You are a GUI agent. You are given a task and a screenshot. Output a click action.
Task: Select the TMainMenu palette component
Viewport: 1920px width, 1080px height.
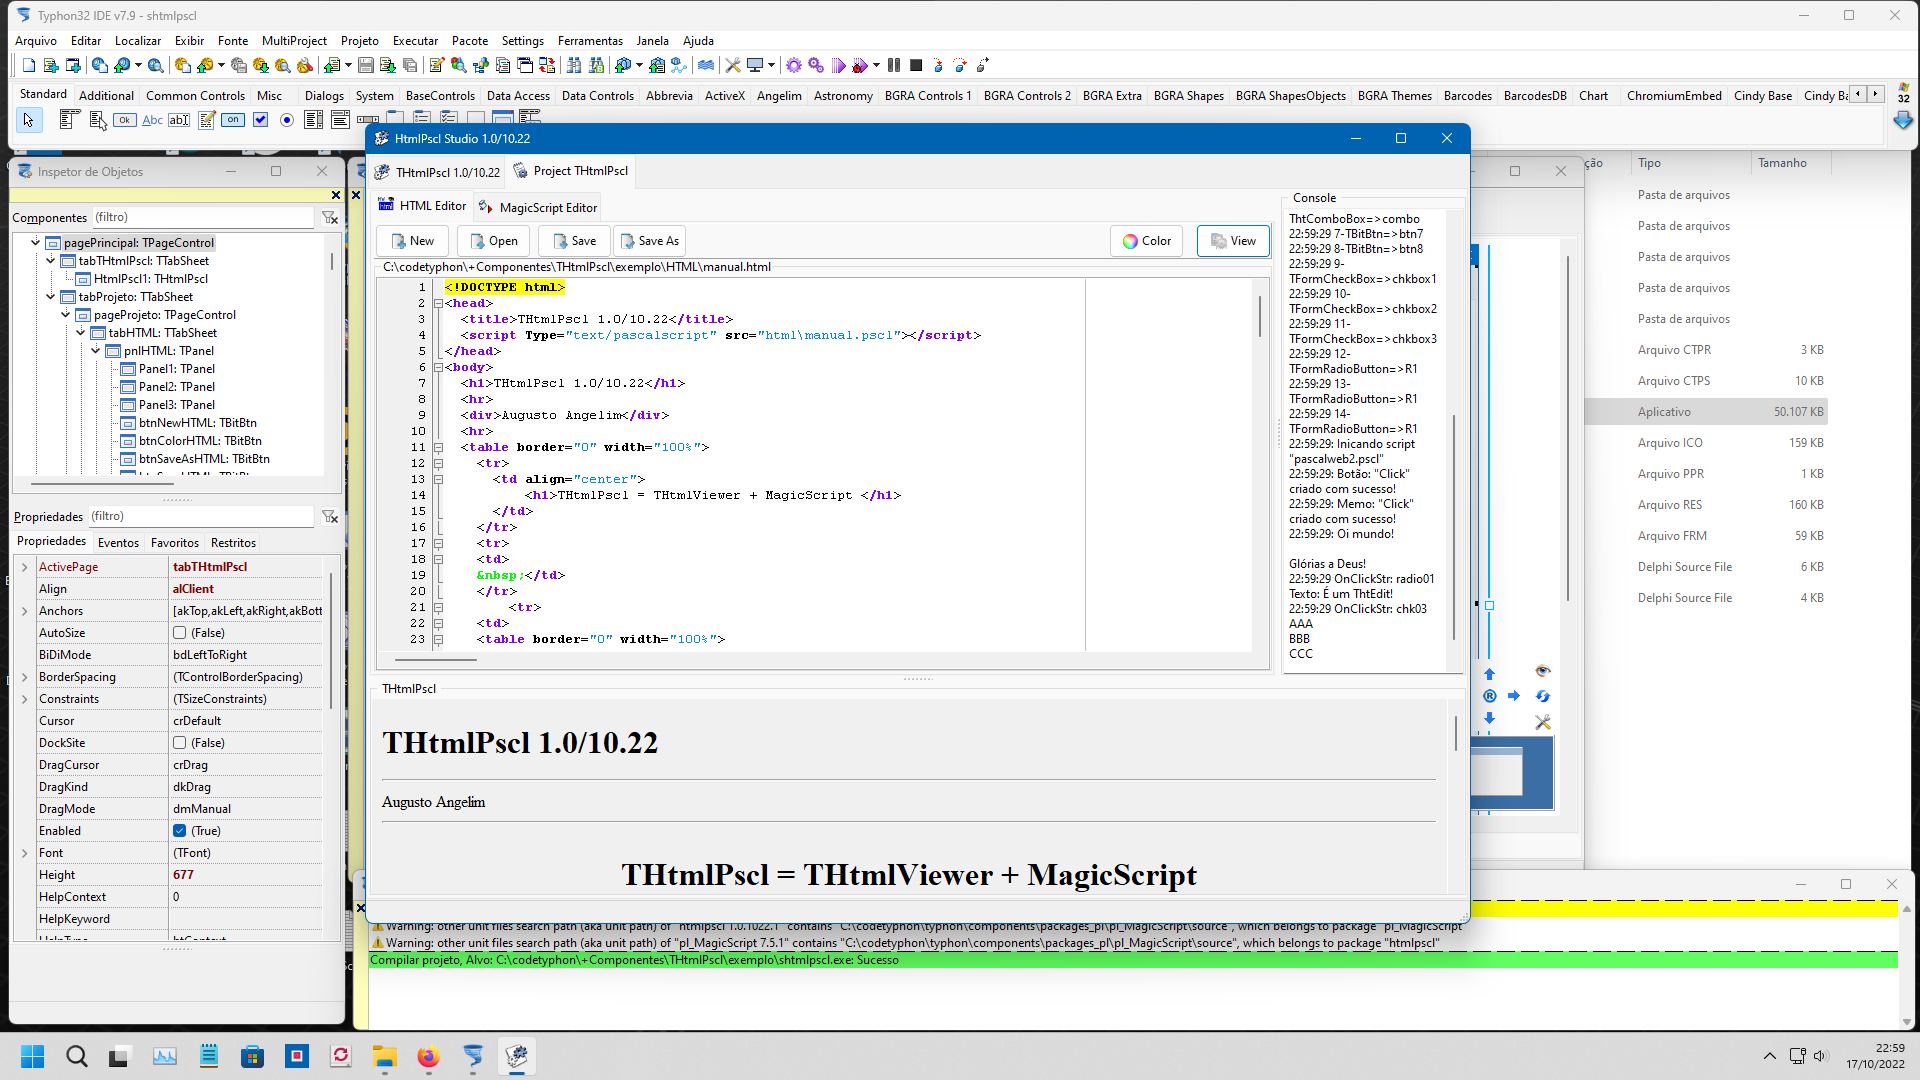coord(69,120)
